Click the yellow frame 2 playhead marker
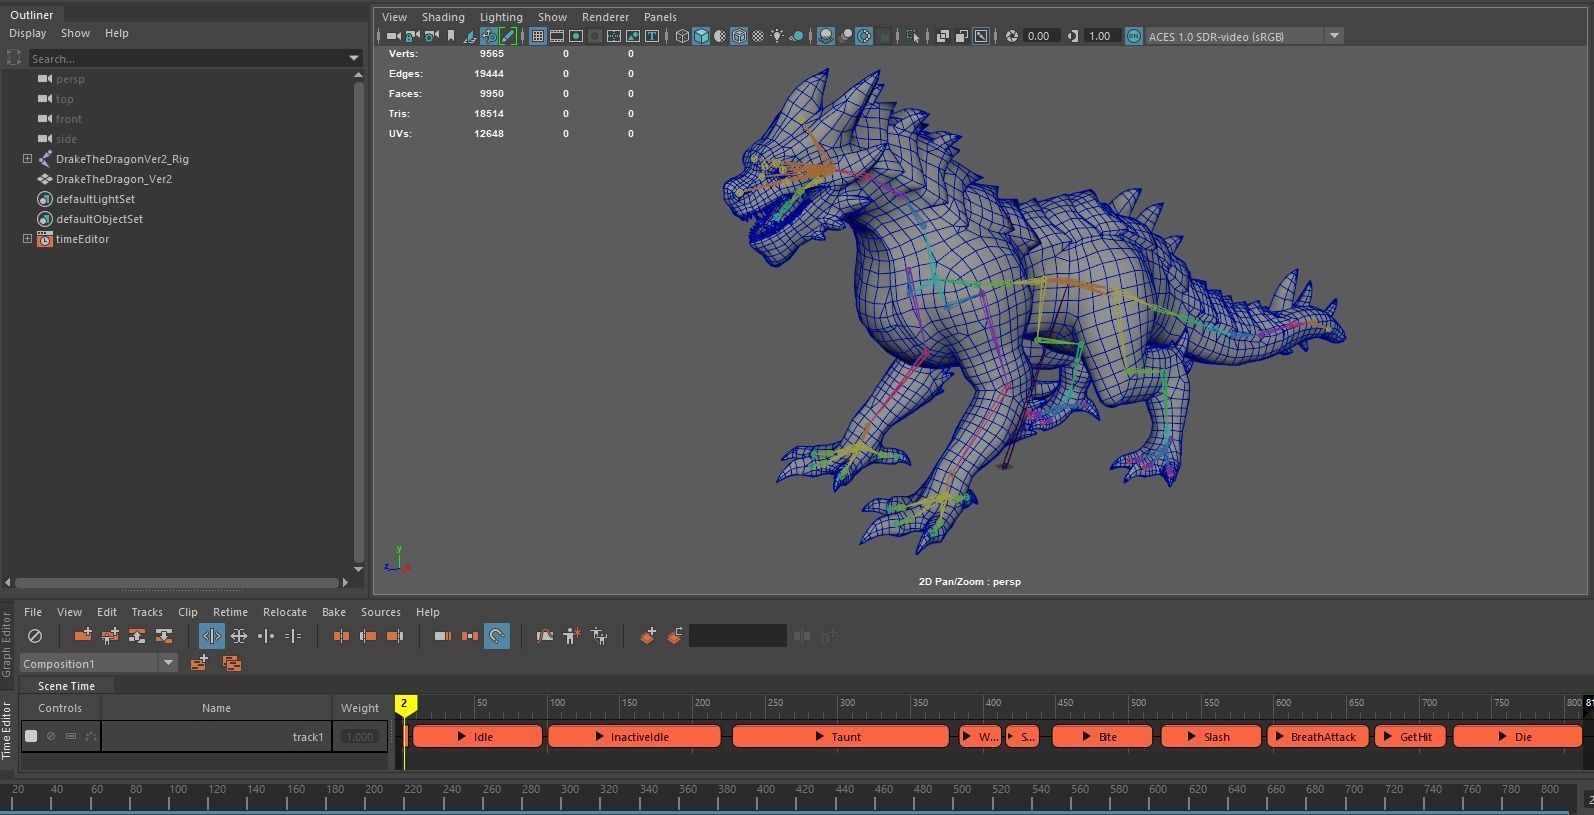Viewport: 1594px width, 815px height. pyautogui.click(x=405, y=704)
